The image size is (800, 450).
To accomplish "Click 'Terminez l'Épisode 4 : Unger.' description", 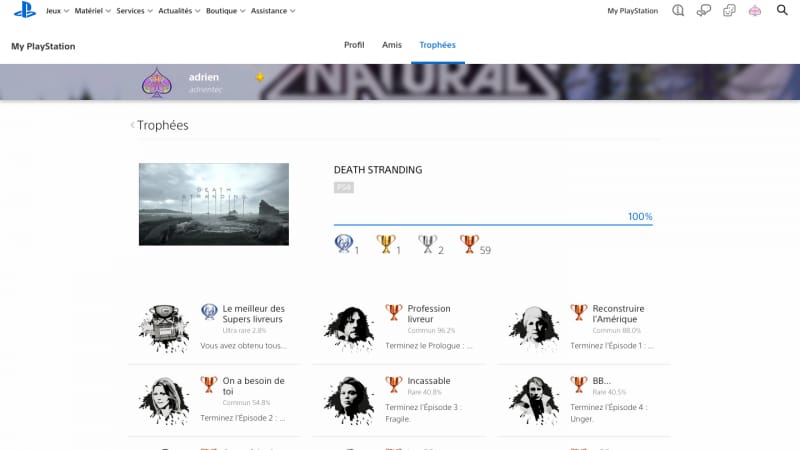I will coord(609,413).
